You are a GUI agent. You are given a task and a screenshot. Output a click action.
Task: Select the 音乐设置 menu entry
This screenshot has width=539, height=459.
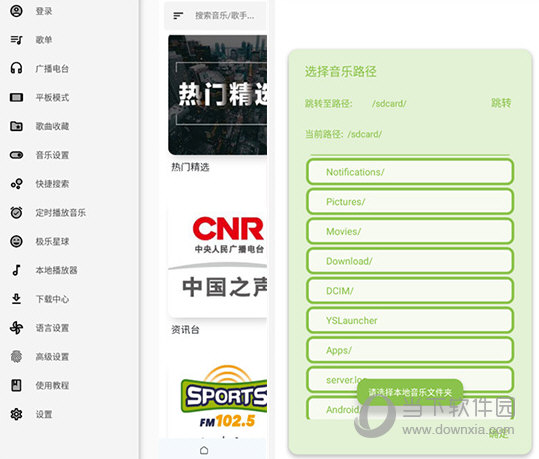(x=52, y=155)
